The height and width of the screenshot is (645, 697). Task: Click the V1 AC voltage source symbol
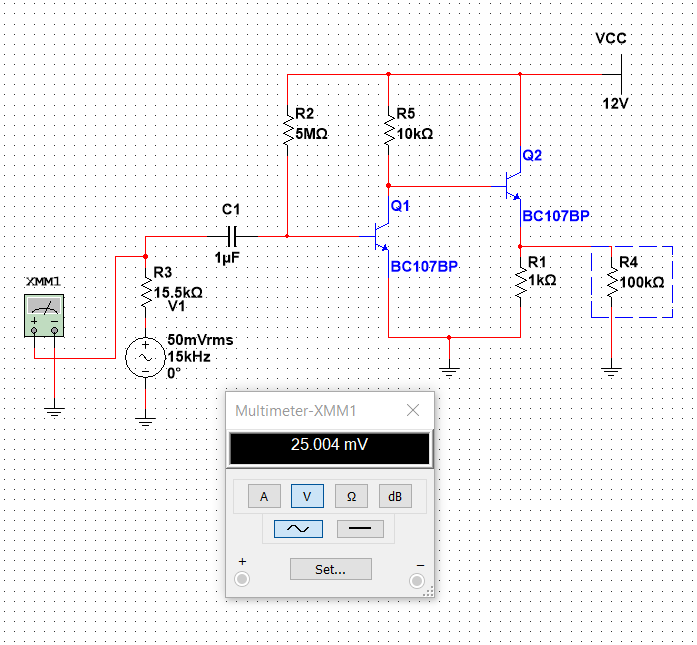point(145,357)
